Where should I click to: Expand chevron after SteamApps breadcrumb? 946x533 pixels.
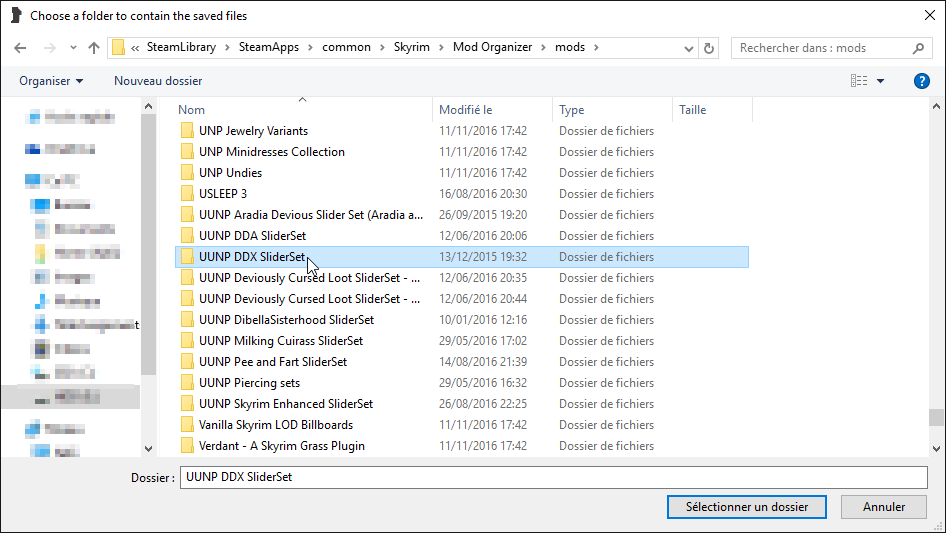pyautogui.click(x=310, y=48)
